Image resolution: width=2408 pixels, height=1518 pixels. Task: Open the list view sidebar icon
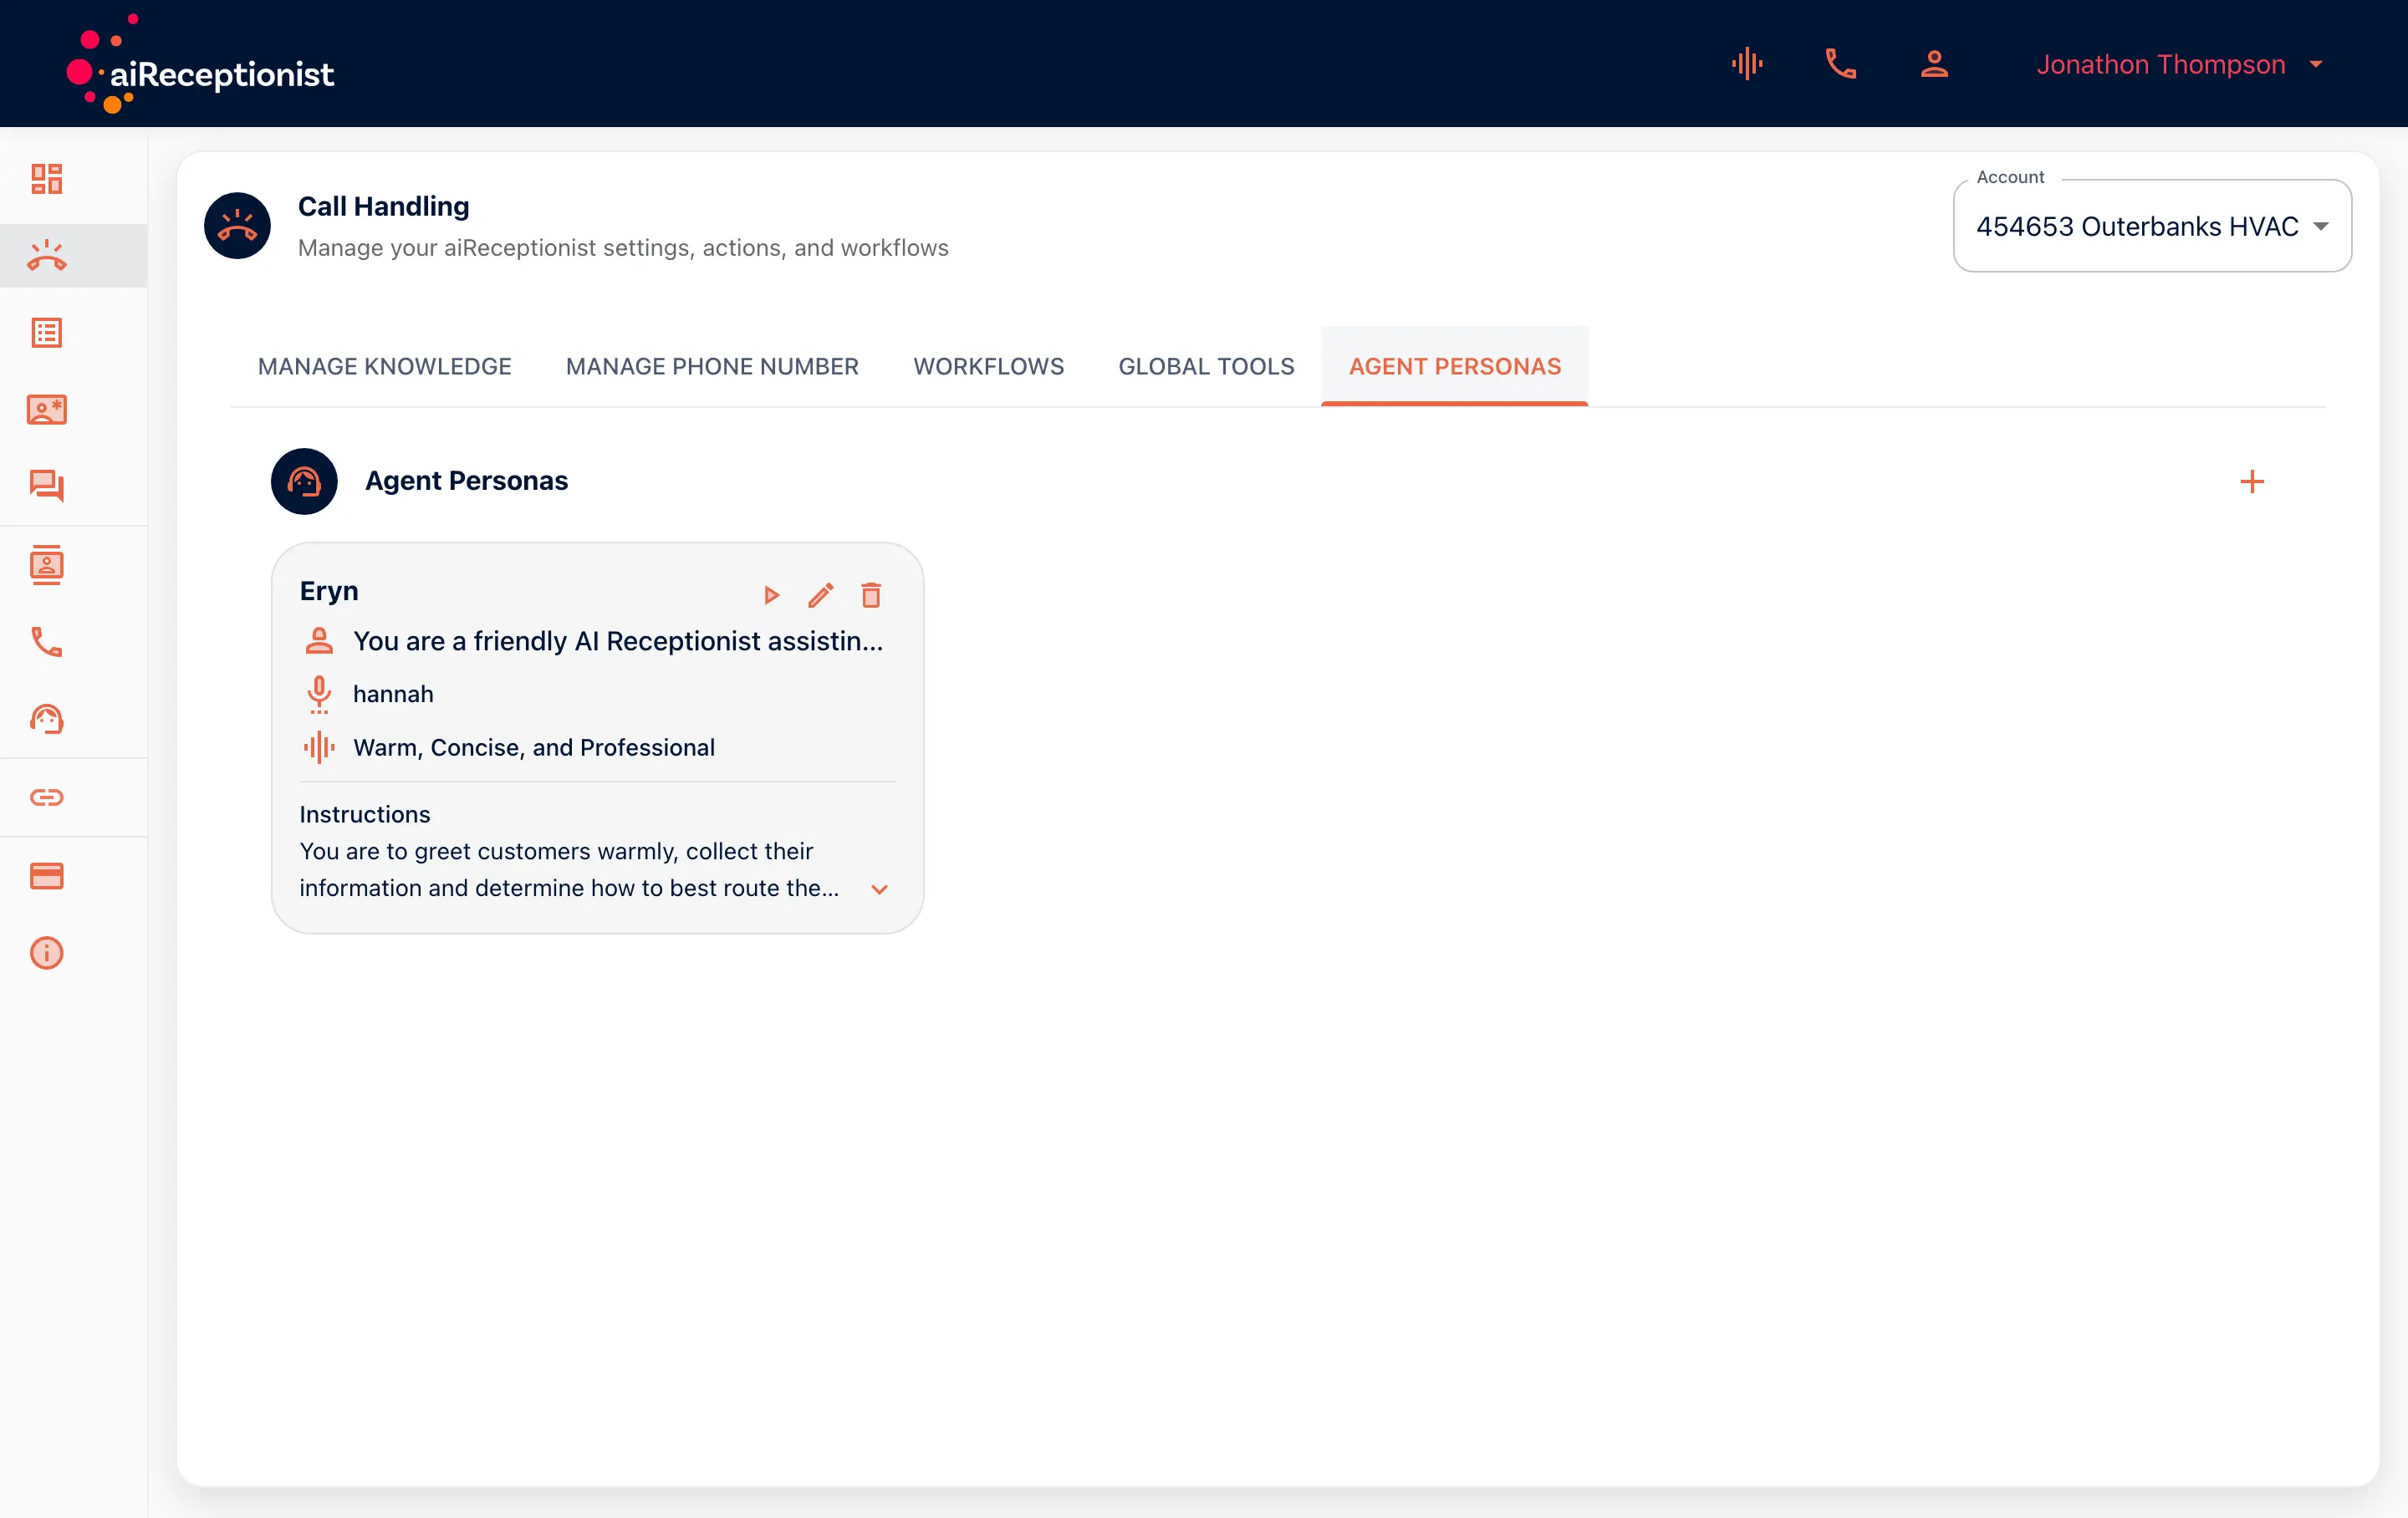pos(46,333)
